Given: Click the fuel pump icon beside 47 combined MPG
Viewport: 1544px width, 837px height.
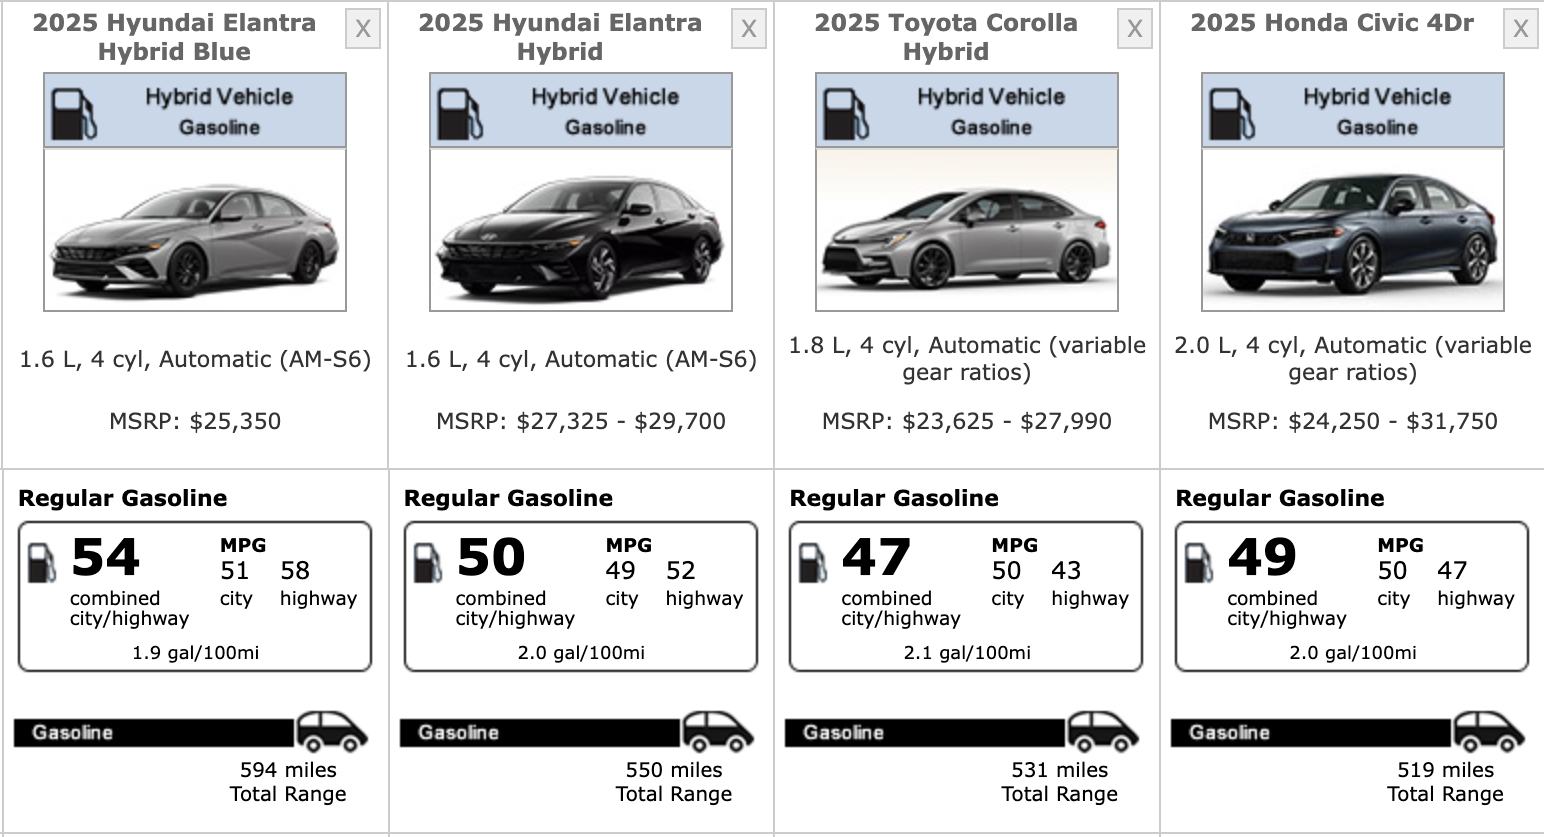Looking at the screenshot, I should pos(813,563).
